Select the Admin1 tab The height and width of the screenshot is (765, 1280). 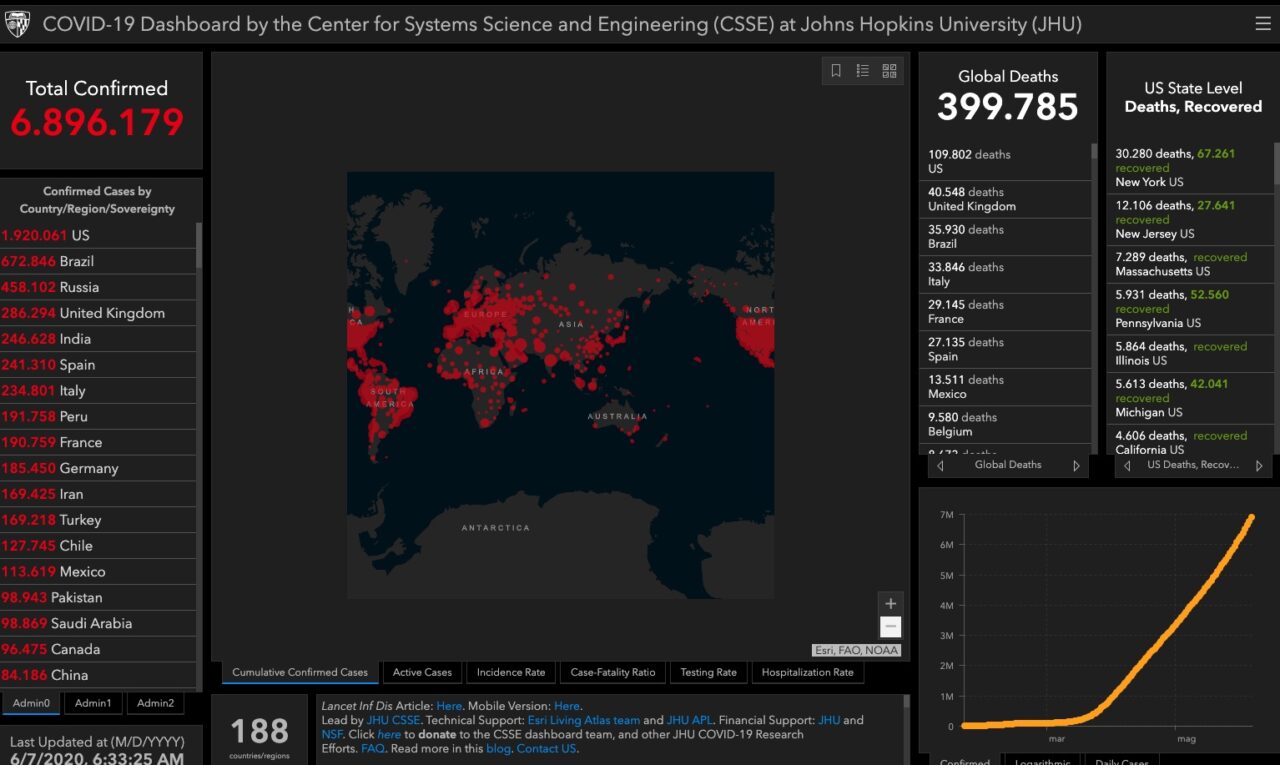click(93, 703)
